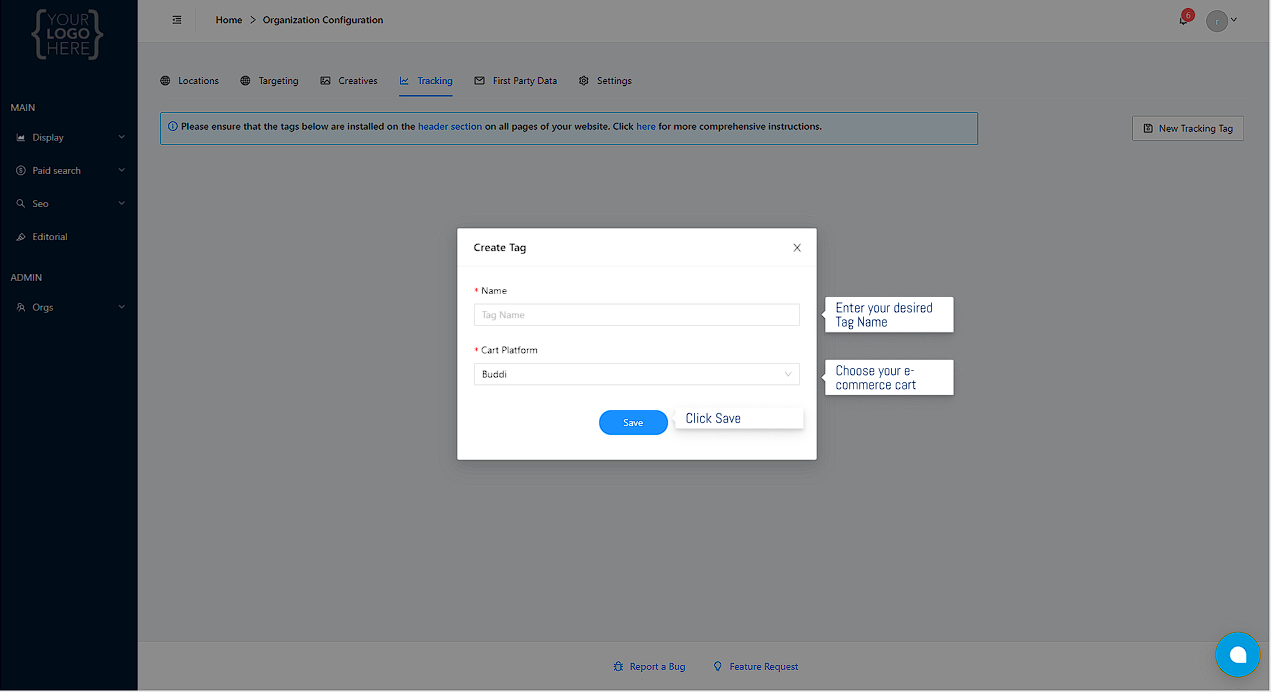Expand the Display sidebar menu

click(x=69, y=138)
